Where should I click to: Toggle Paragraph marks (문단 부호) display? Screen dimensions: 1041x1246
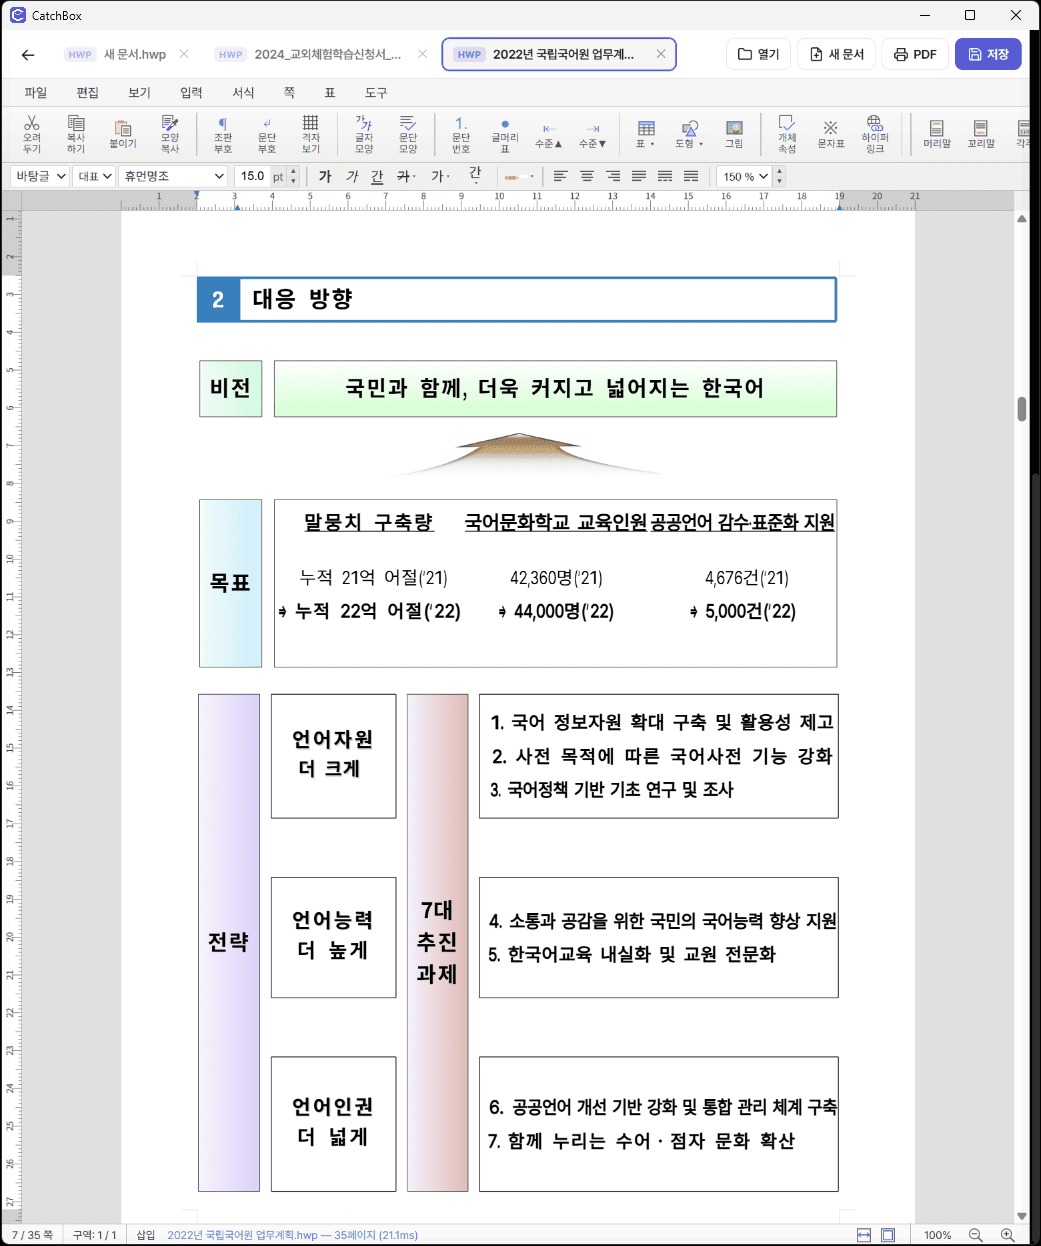[267, 133]
